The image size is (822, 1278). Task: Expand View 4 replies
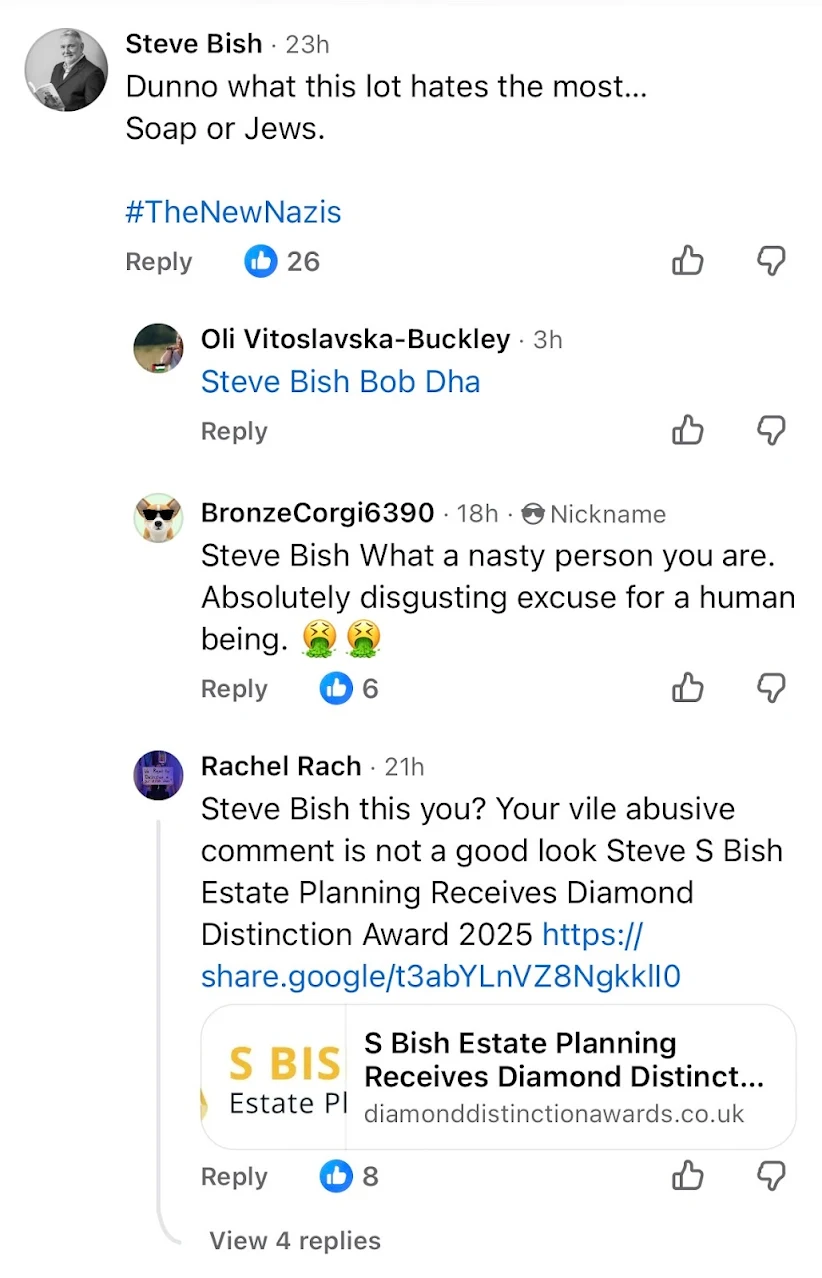click(x=295, y=1240)
